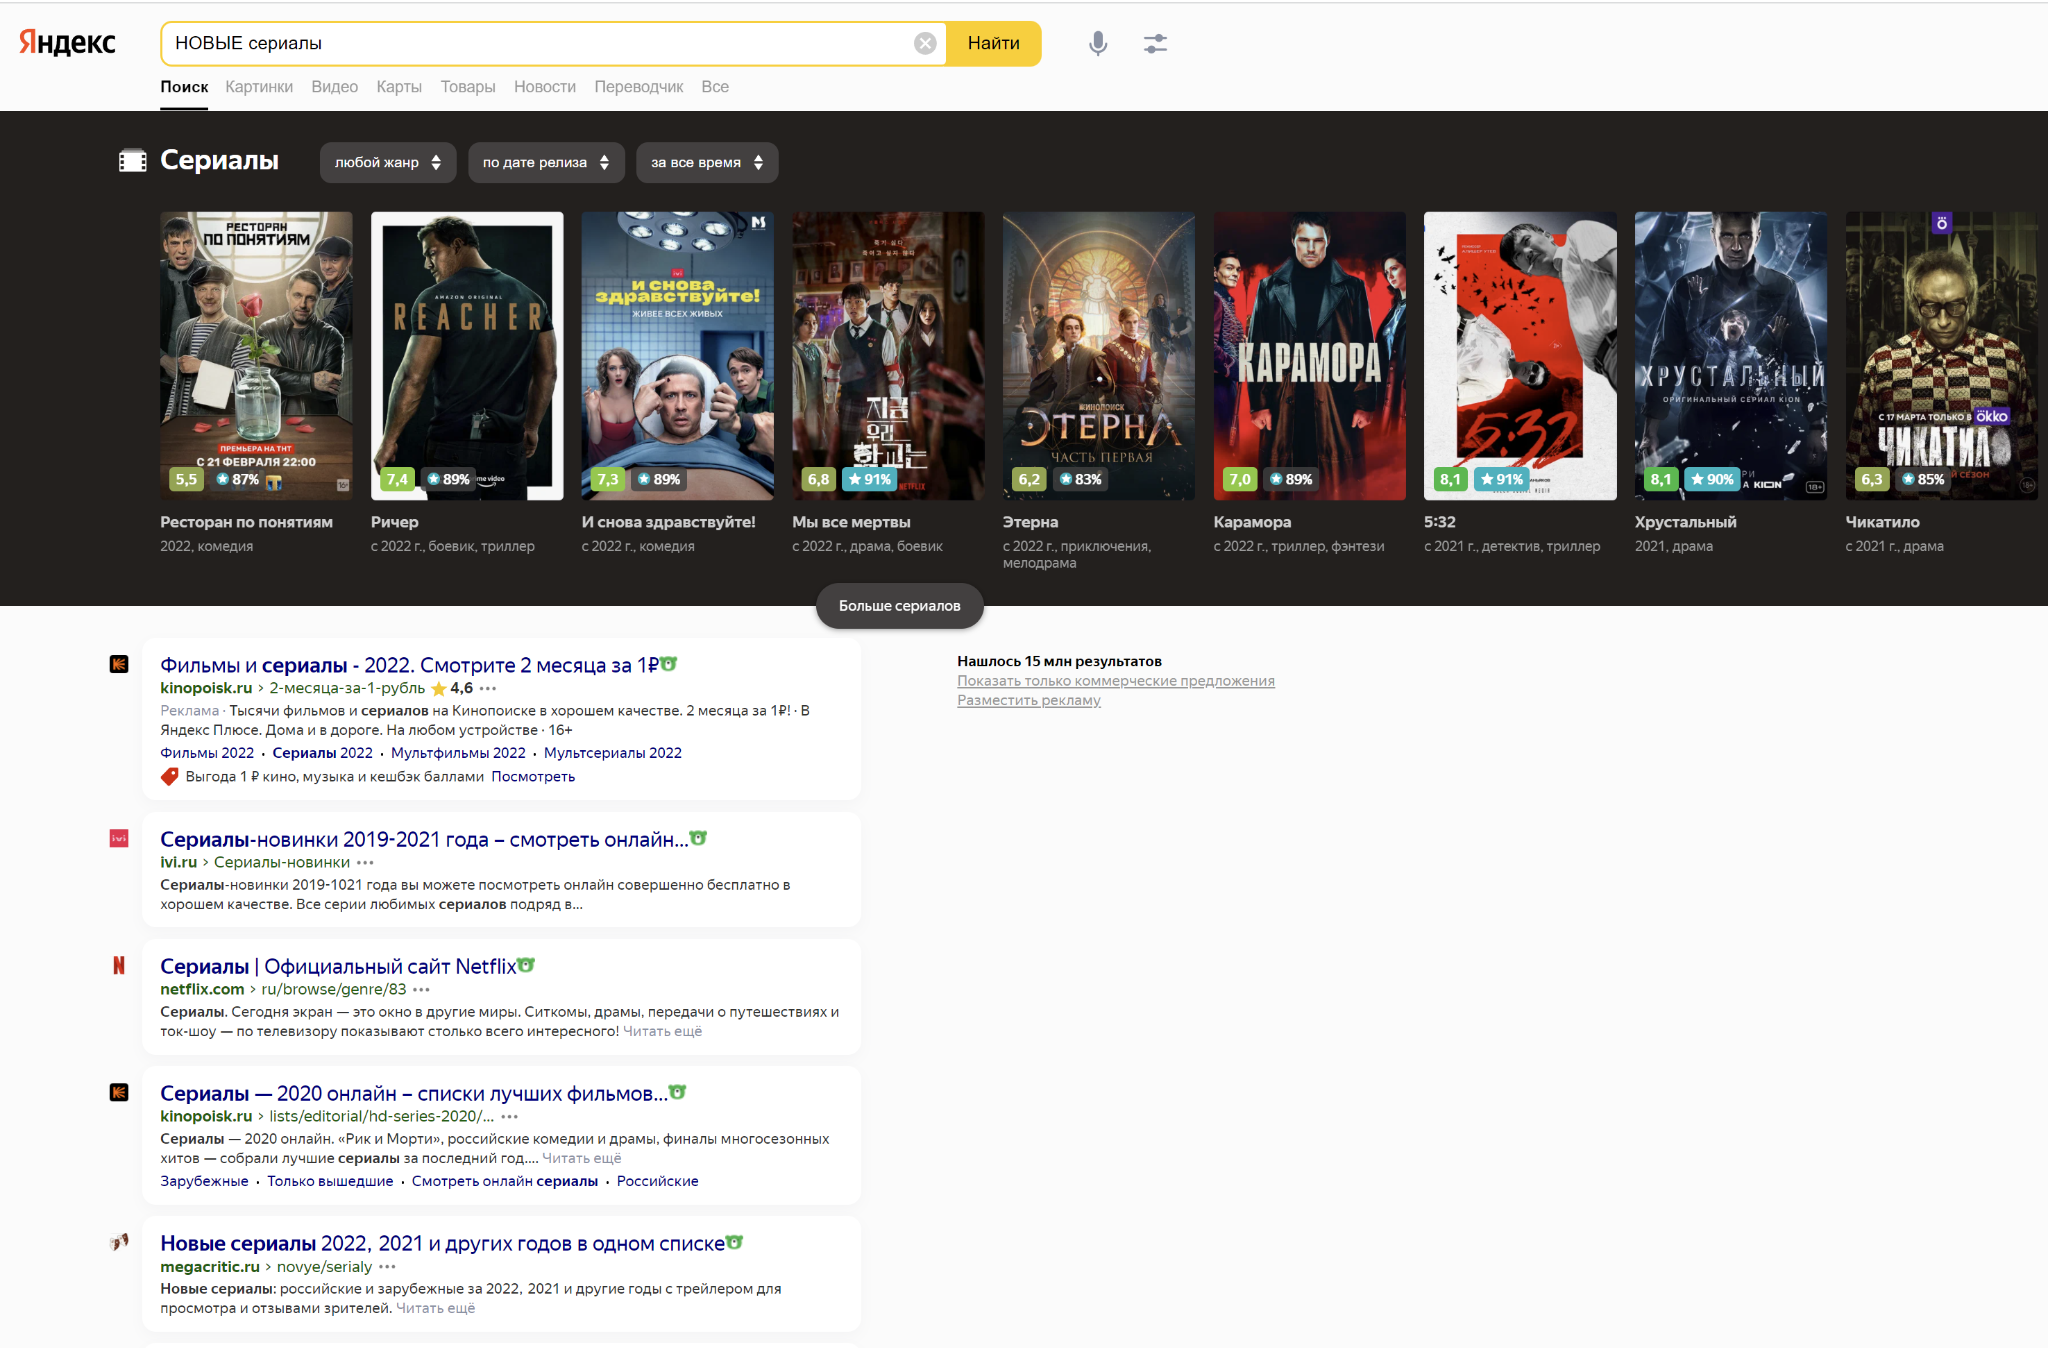2048x1348 pixels.
Task: Click the Найти search button
Action: (x=994, y=43)
